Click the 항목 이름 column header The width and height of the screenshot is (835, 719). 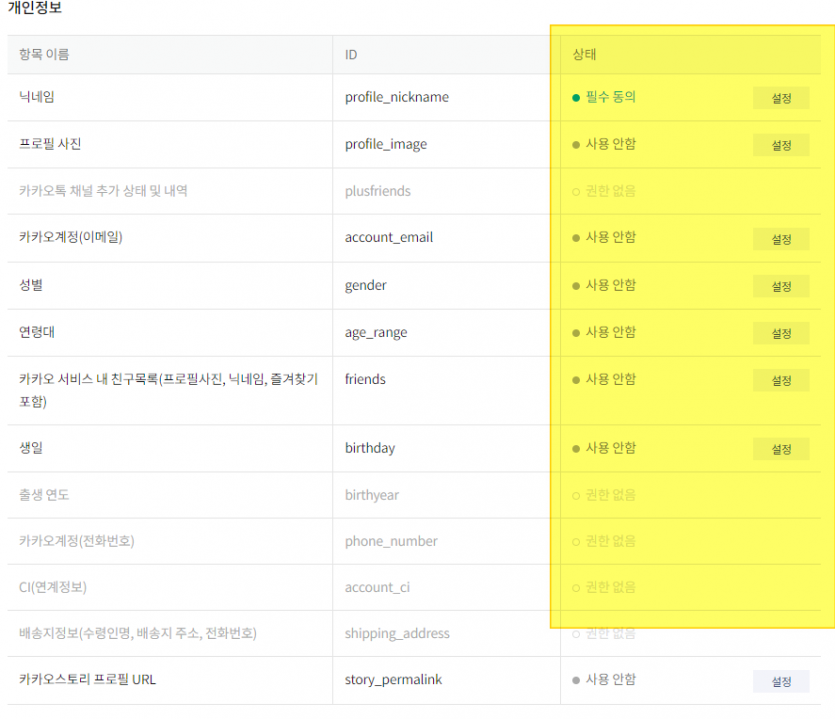(x=44, y=54)
